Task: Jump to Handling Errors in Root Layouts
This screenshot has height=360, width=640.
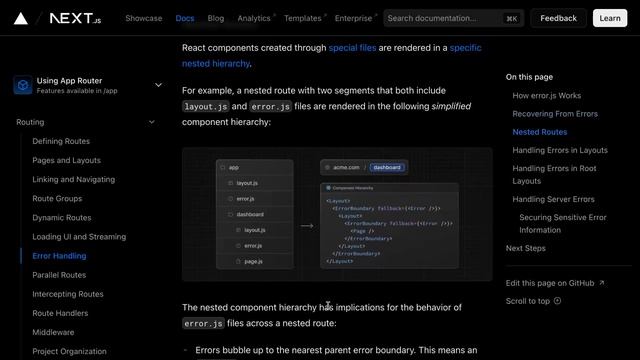Action: pyautogui.click(x=554, y=175)
